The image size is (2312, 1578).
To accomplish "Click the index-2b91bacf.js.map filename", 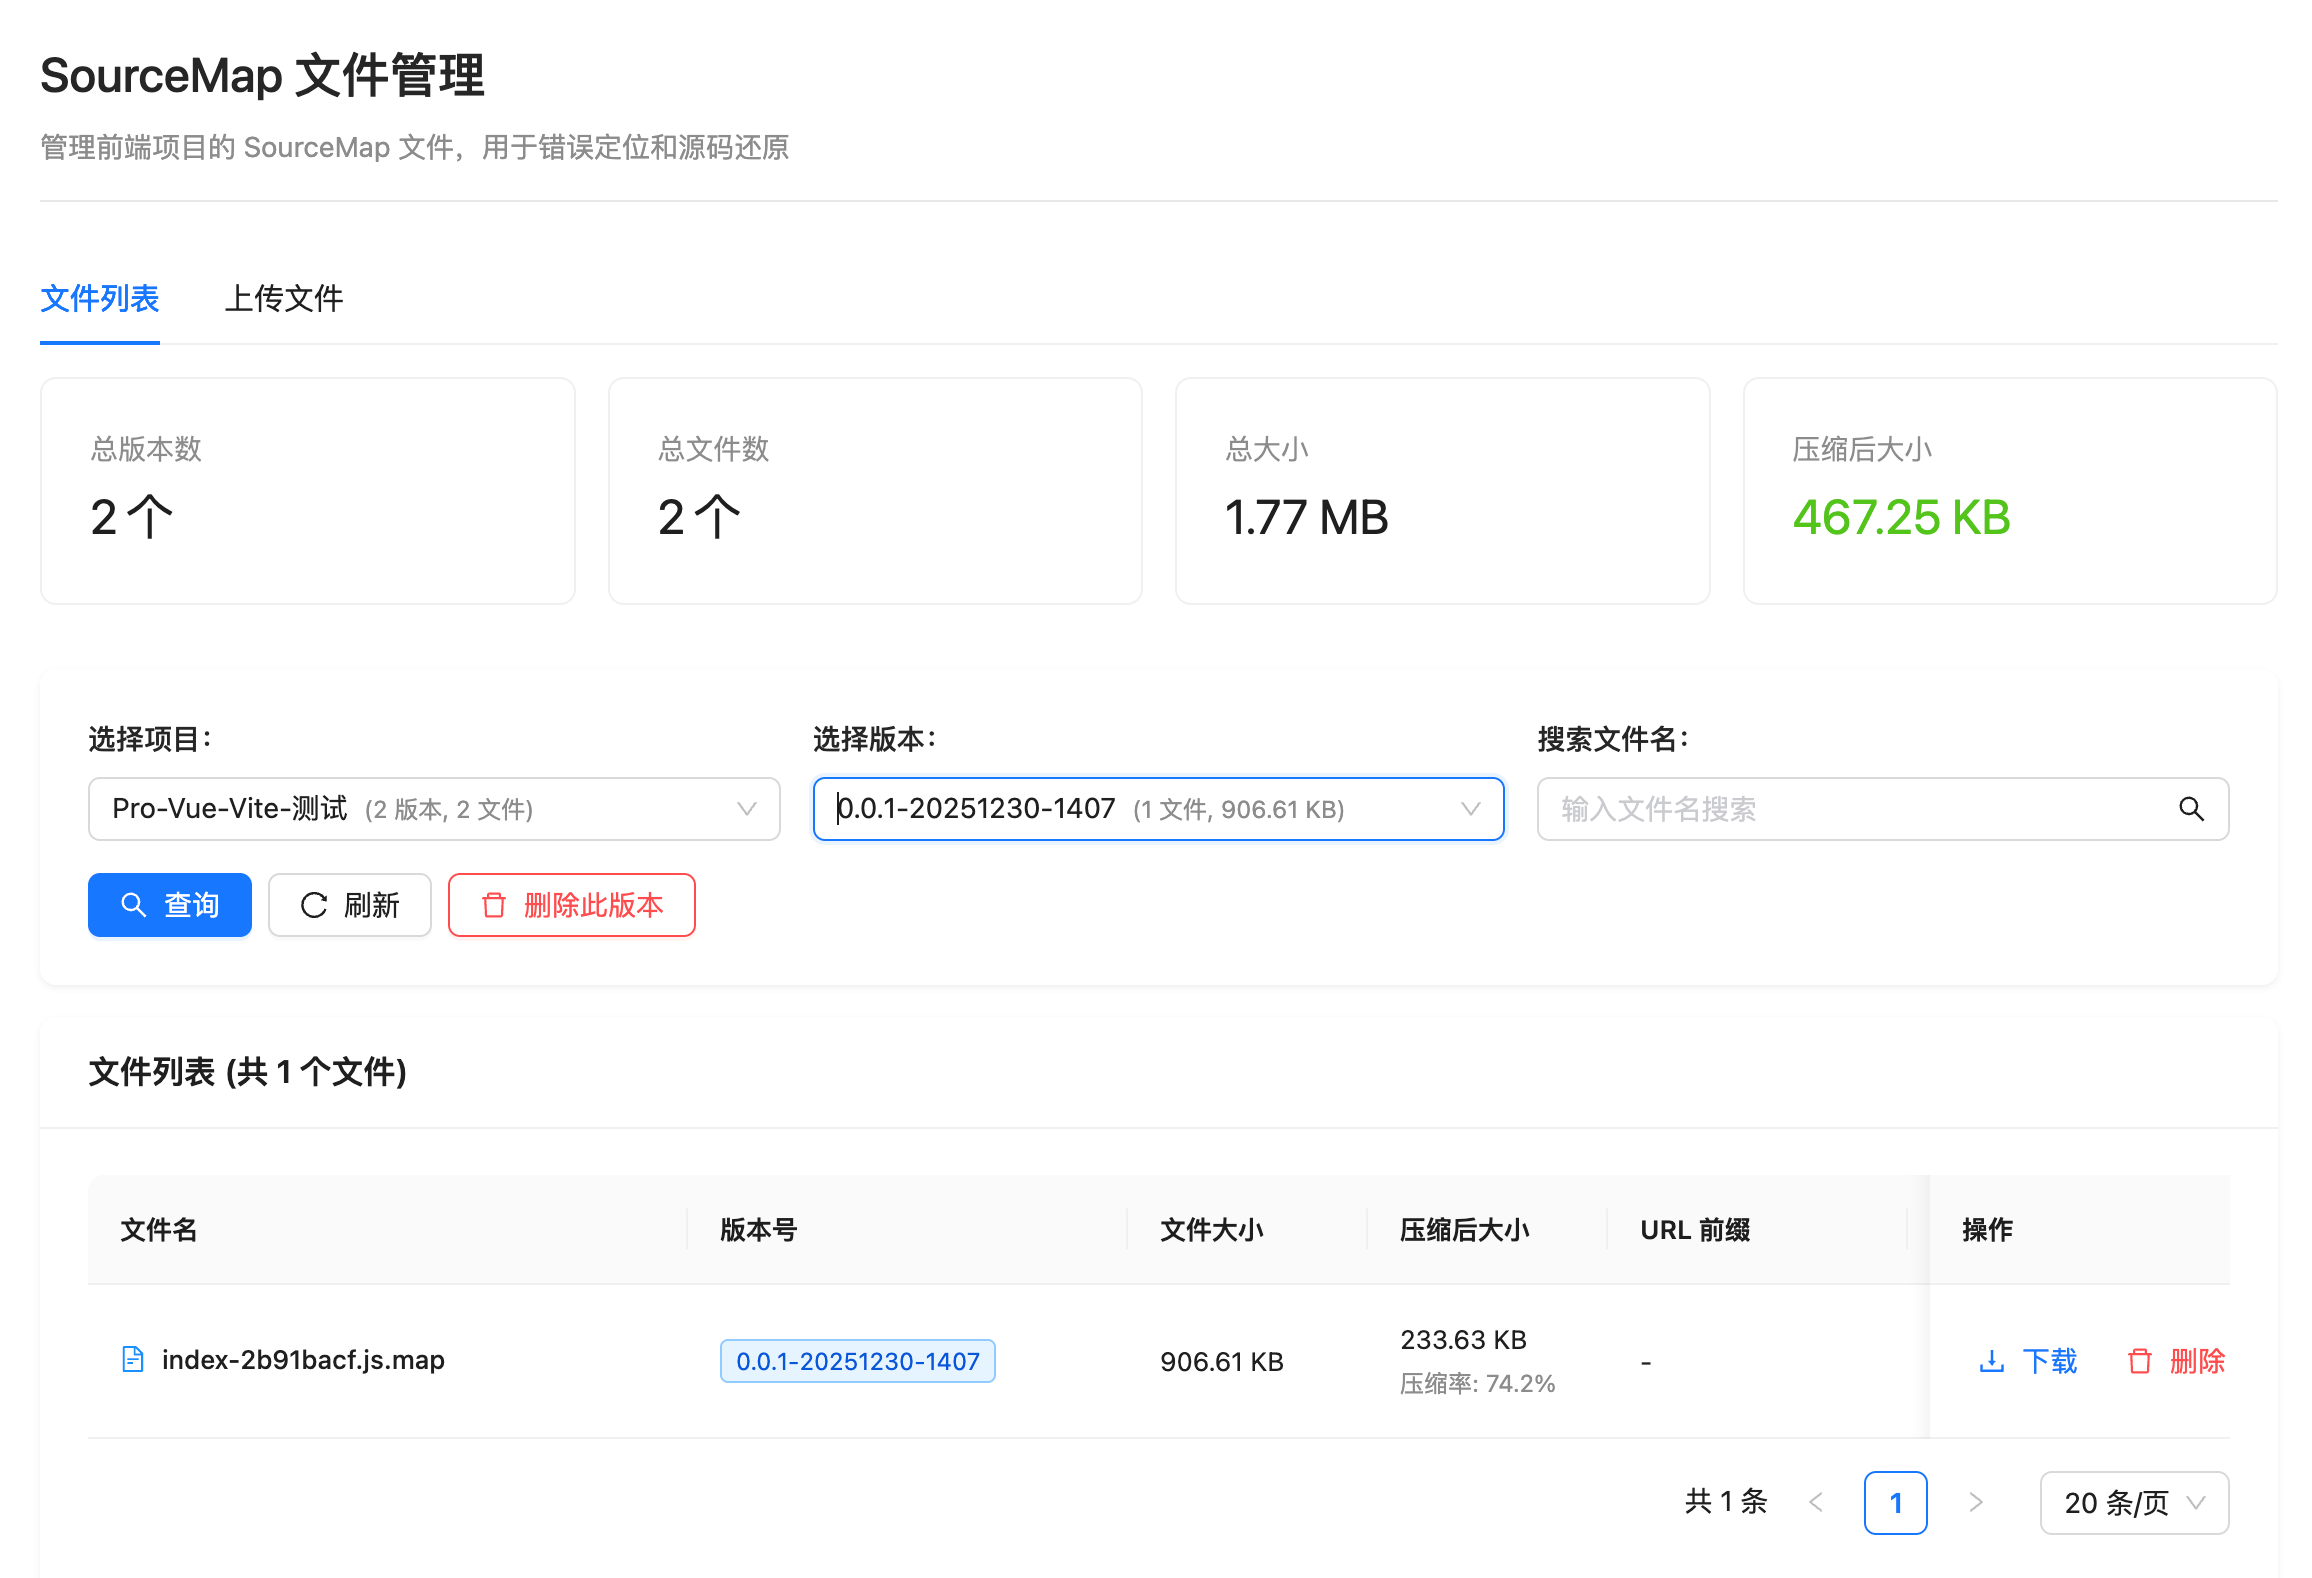I will [303, 1360].
